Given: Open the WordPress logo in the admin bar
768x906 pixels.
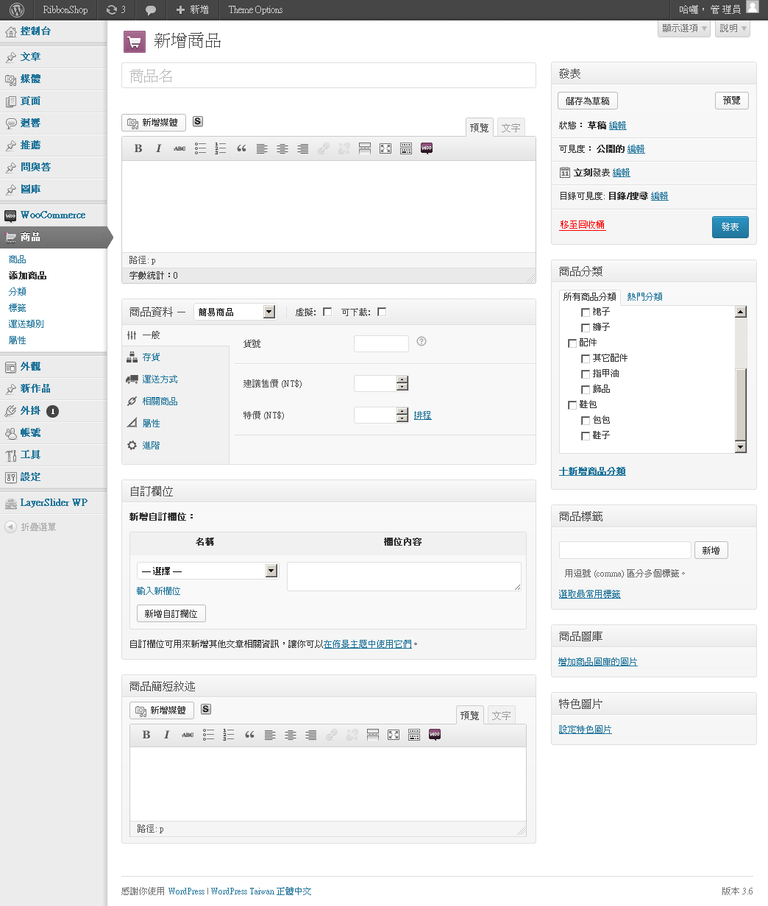Looking at the screenshot, I should [x=17, y=10].
